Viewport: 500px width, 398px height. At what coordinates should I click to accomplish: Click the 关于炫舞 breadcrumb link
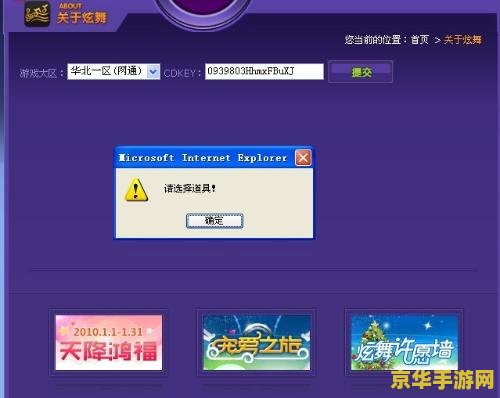(x=462, y=40)
